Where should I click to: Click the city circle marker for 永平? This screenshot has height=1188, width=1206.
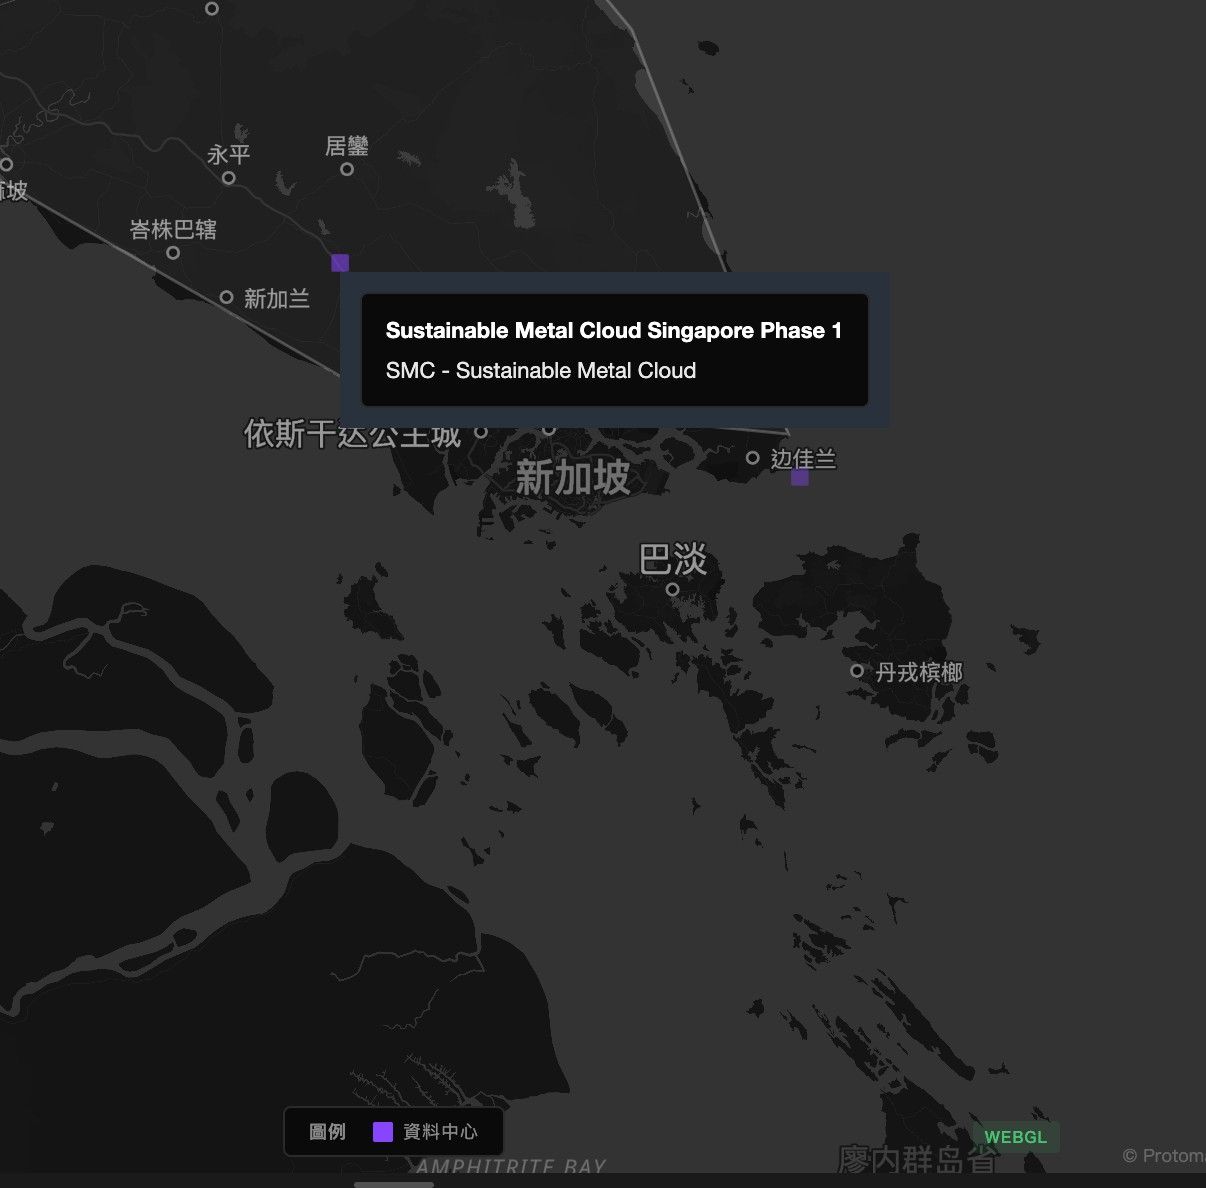[x=229, y=178]
